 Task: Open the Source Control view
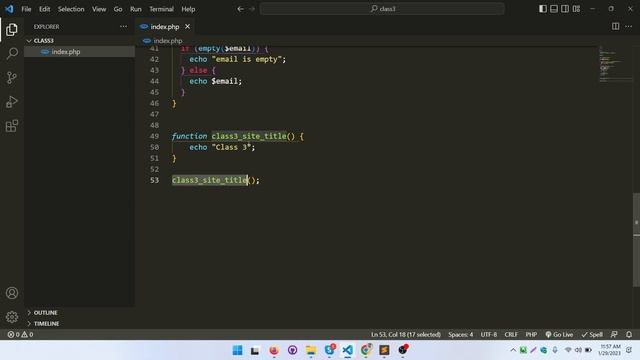pos(12,78)
